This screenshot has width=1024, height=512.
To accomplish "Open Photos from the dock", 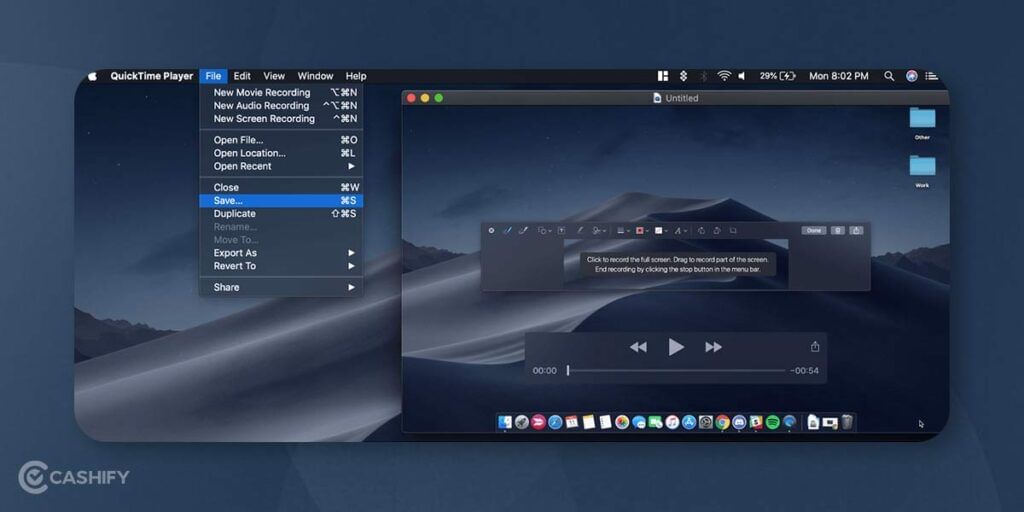I will pyautogui.click(x=622, y=422).
